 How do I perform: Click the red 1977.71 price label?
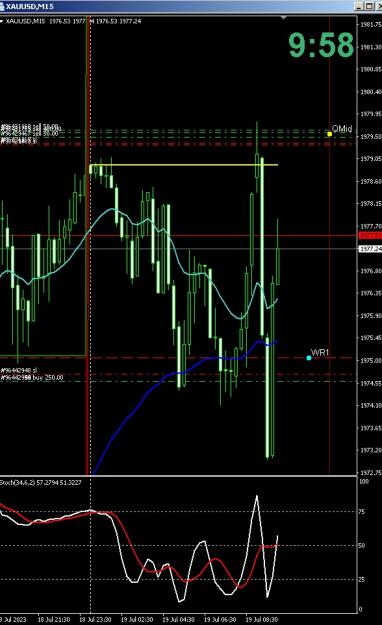click(370, 236)
